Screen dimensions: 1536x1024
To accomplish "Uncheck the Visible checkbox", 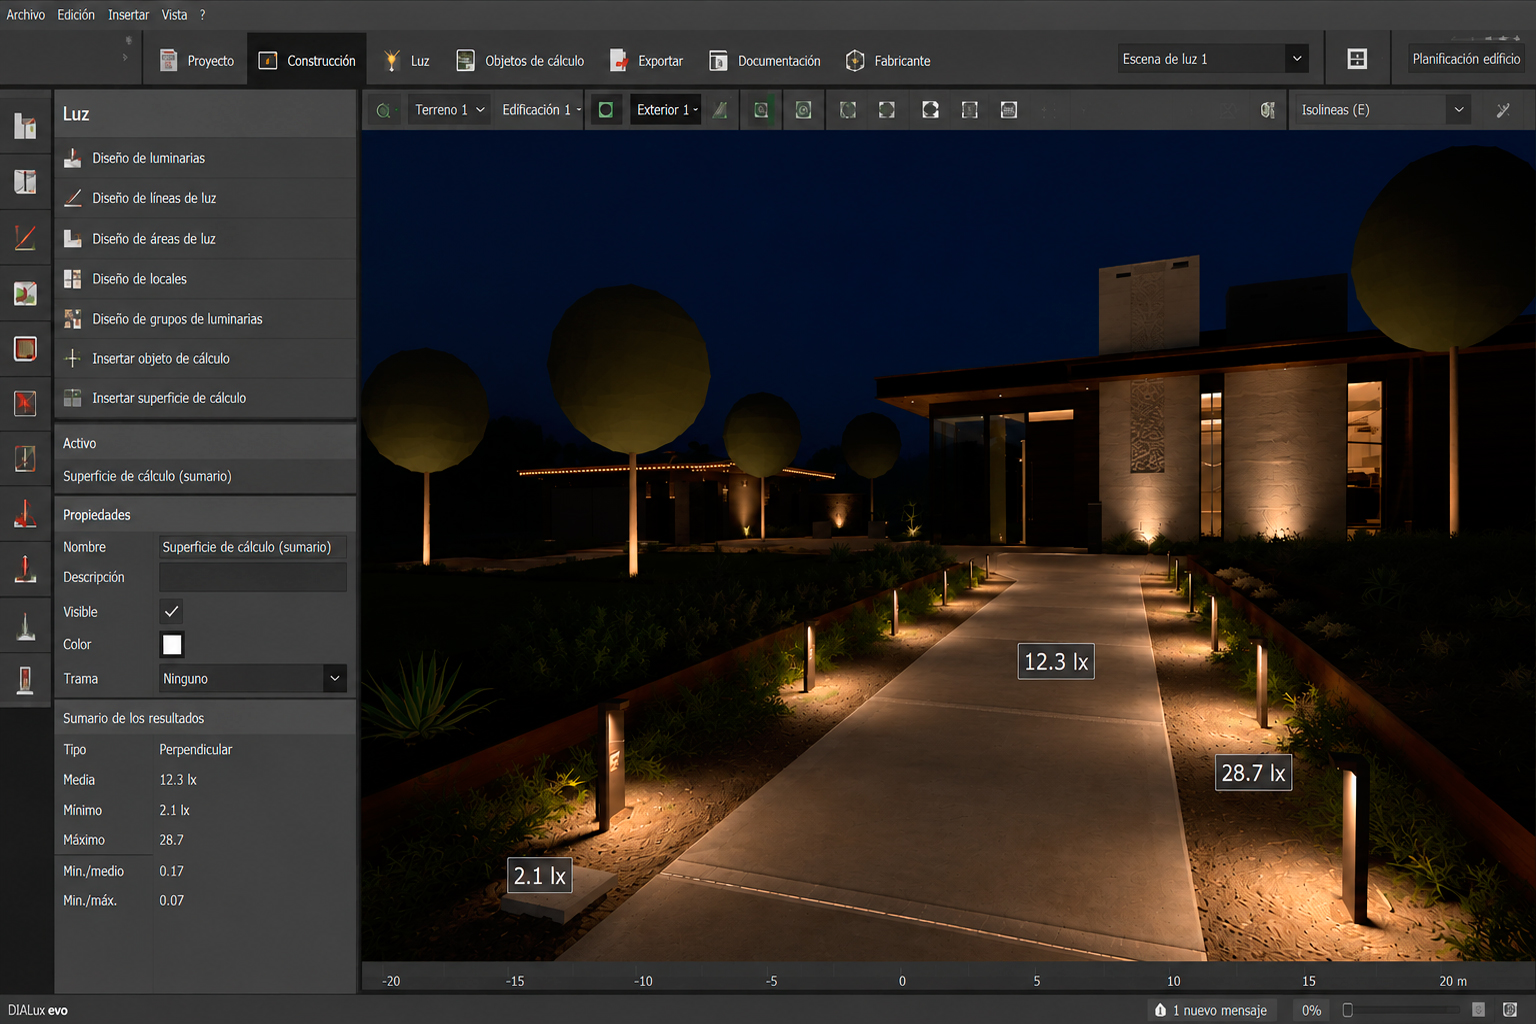I will tap(172, 611).
